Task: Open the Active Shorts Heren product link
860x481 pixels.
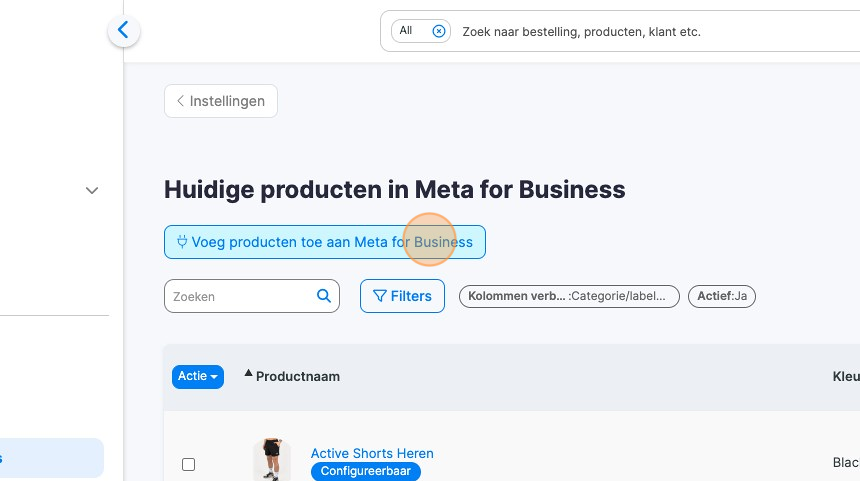Action: pyautogui.click(x=372, y=453)
